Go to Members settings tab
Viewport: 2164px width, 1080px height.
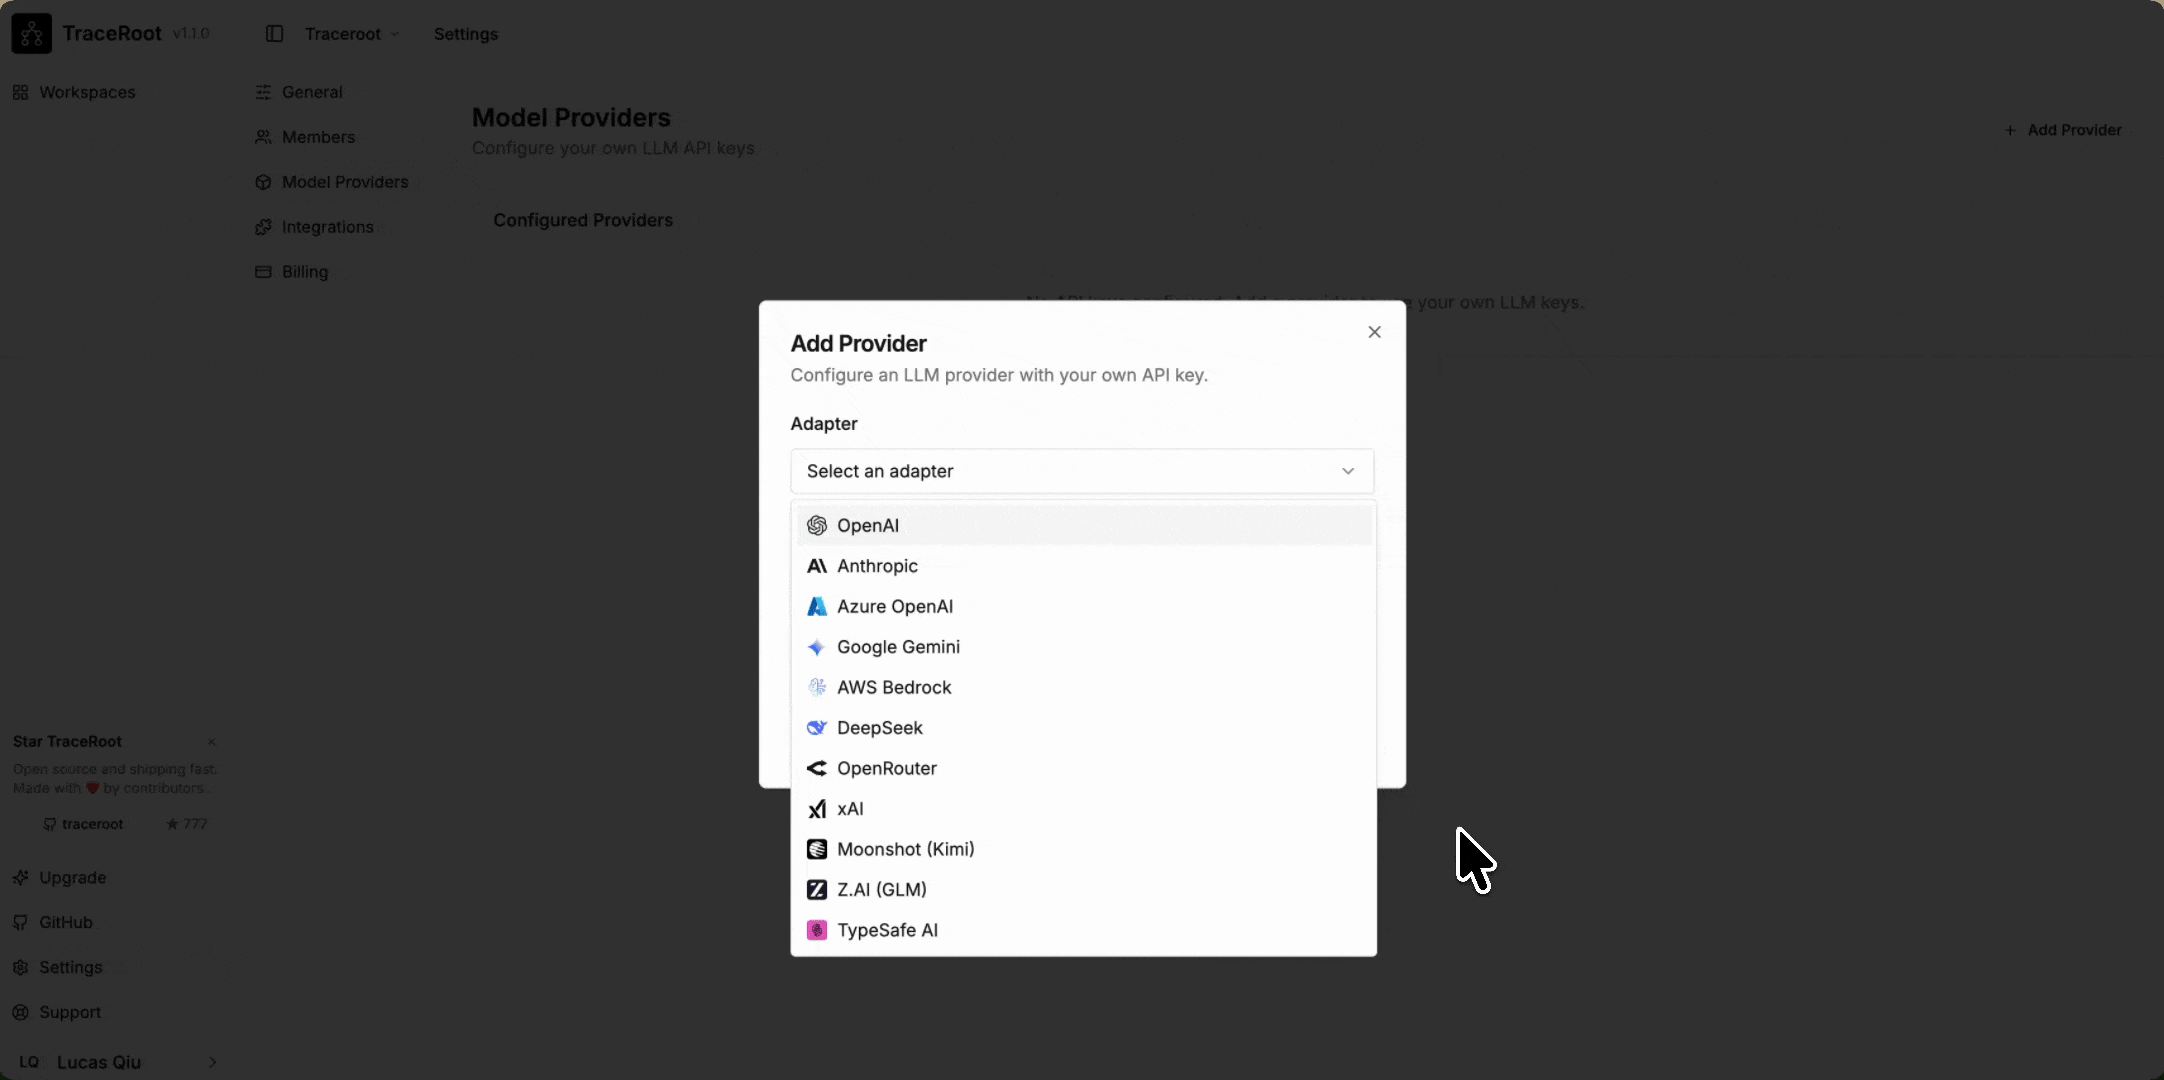318,137
